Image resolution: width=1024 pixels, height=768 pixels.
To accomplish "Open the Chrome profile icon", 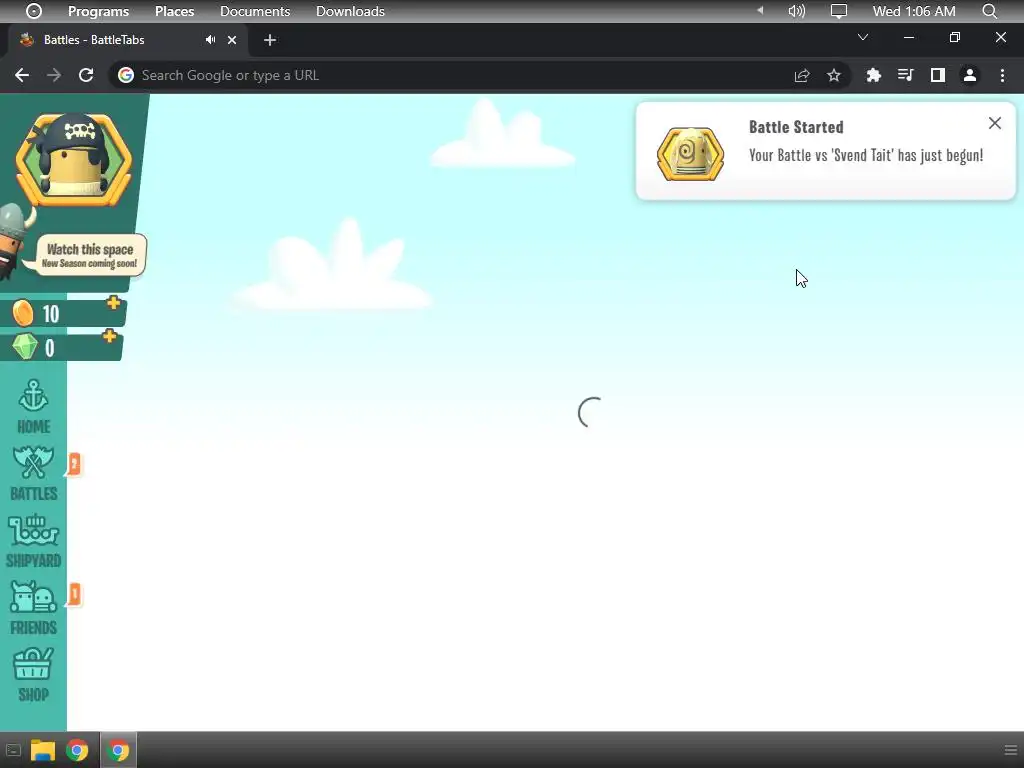I will click(970, 75).
